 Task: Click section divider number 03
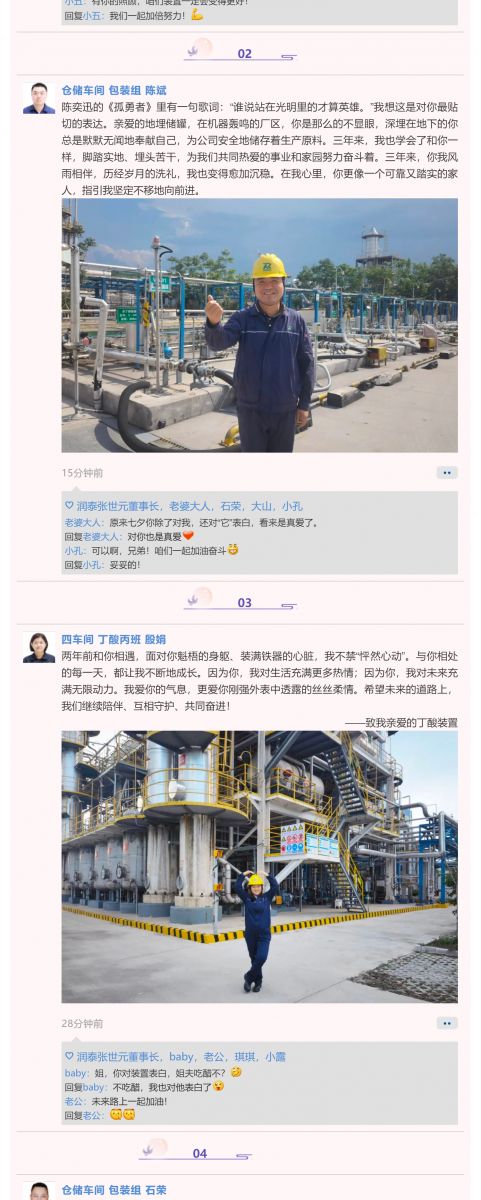244,603
